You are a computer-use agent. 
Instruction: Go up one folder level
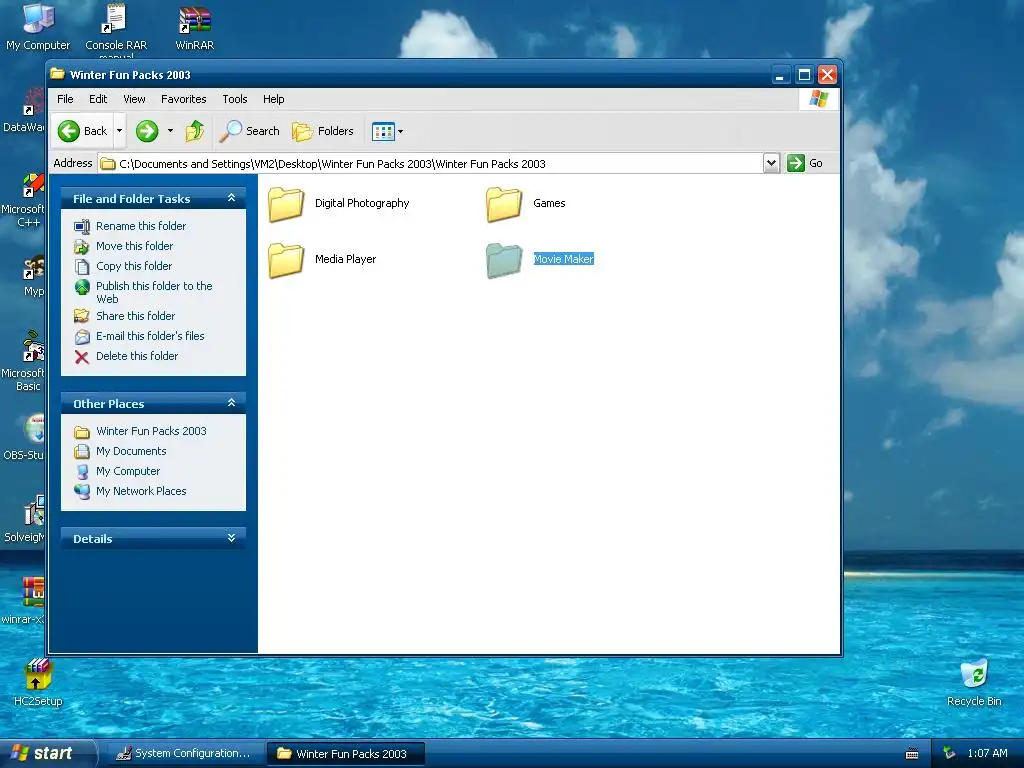coord(195,131)
